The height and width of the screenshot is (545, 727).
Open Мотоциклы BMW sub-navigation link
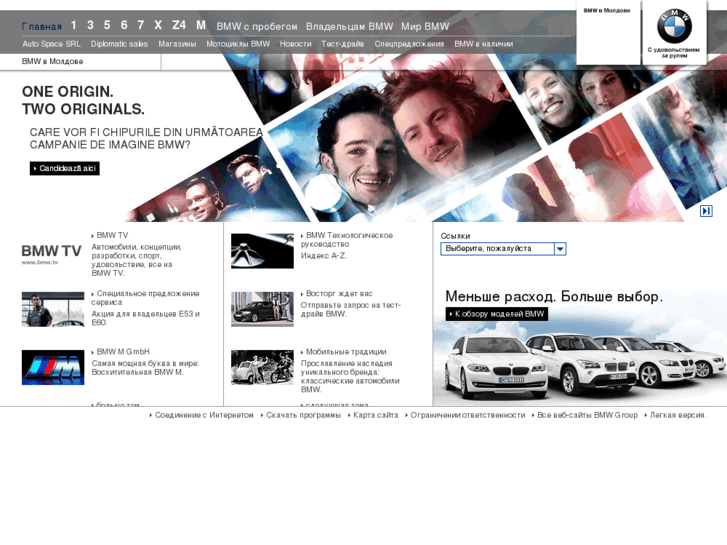[238, 44]
